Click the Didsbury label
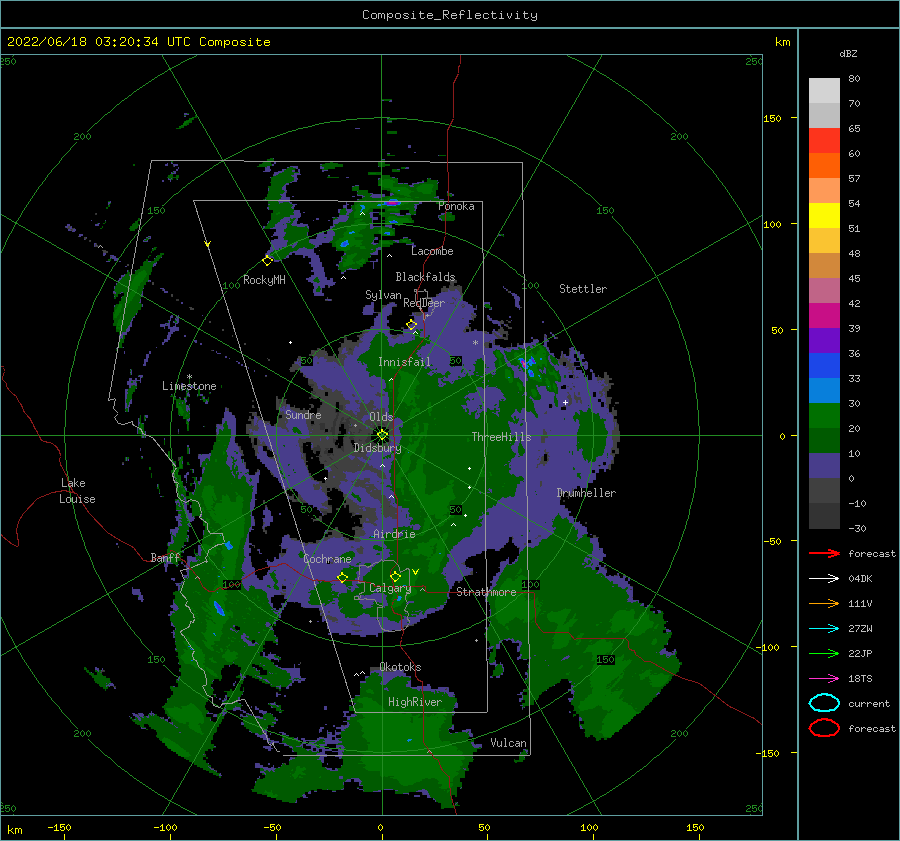 377,448
